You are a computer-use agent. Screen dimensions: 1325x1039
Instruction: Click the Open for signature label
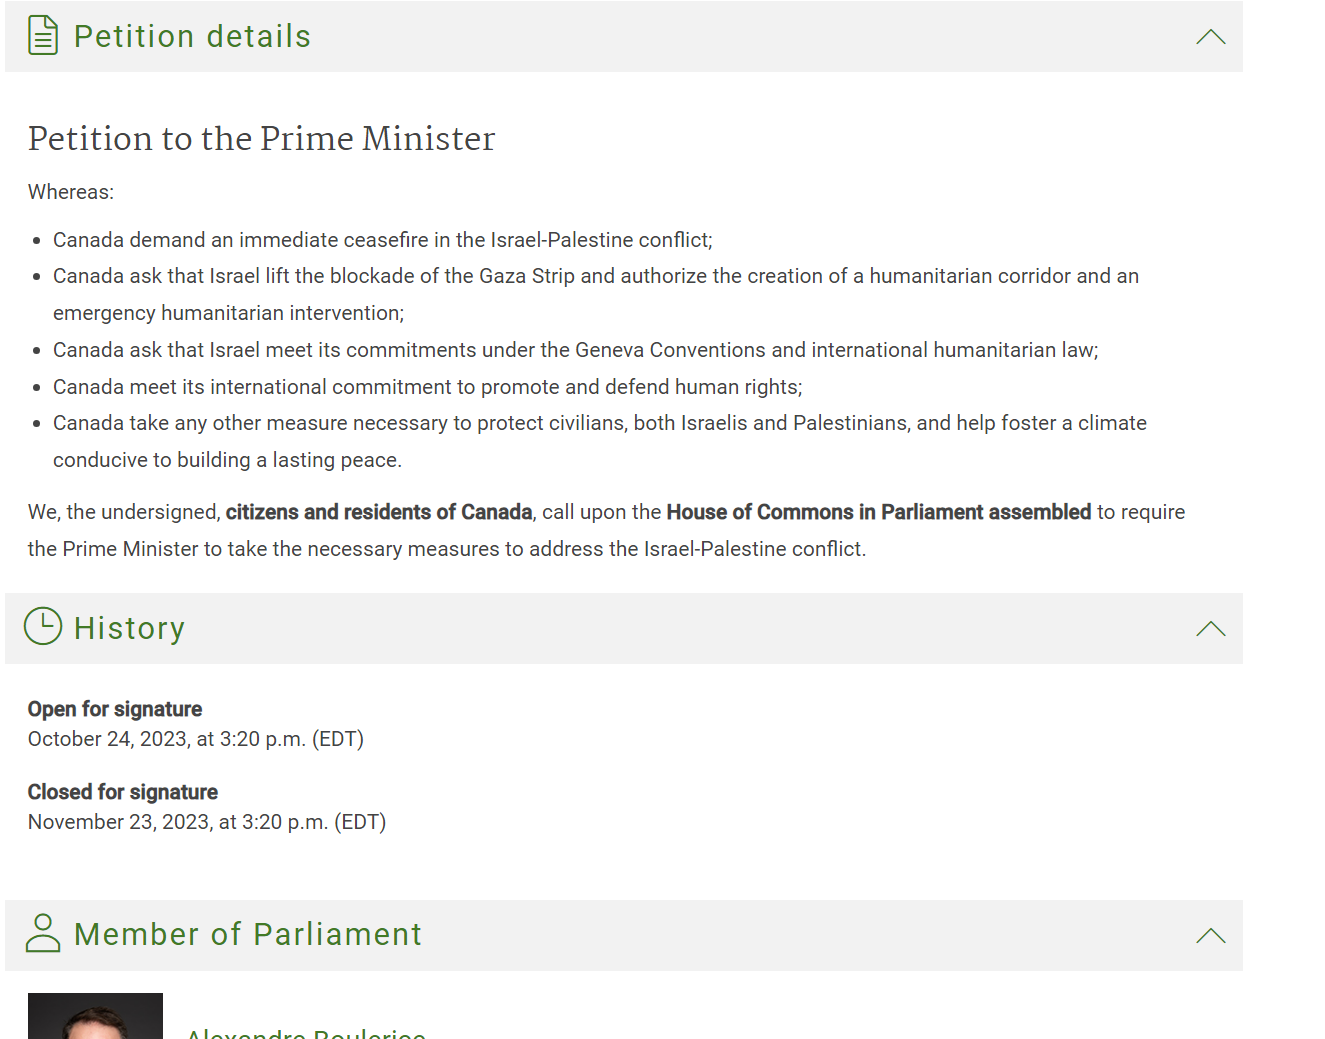[x=115, y=709]
